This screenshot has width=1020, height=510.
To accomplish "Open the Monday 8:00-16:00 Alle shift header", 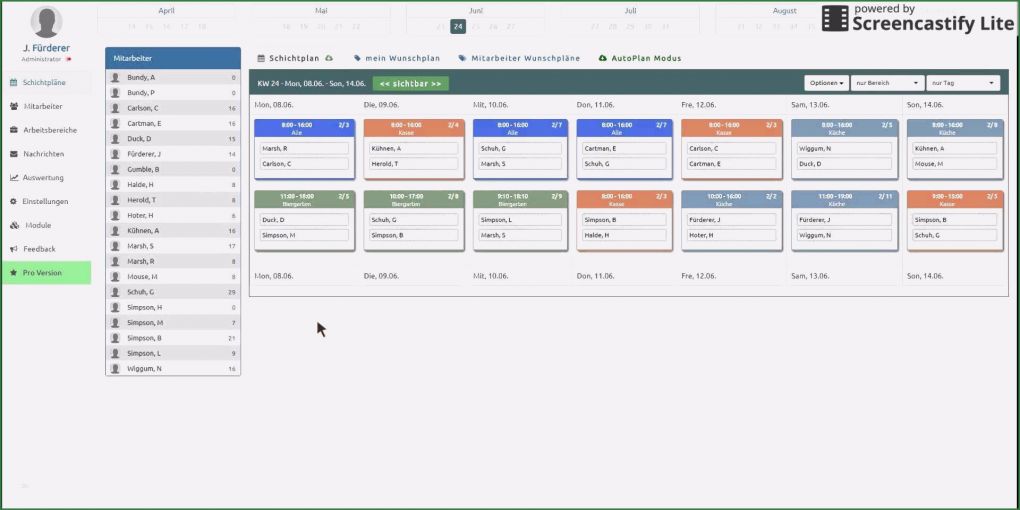I will click(x=304, y=127).
